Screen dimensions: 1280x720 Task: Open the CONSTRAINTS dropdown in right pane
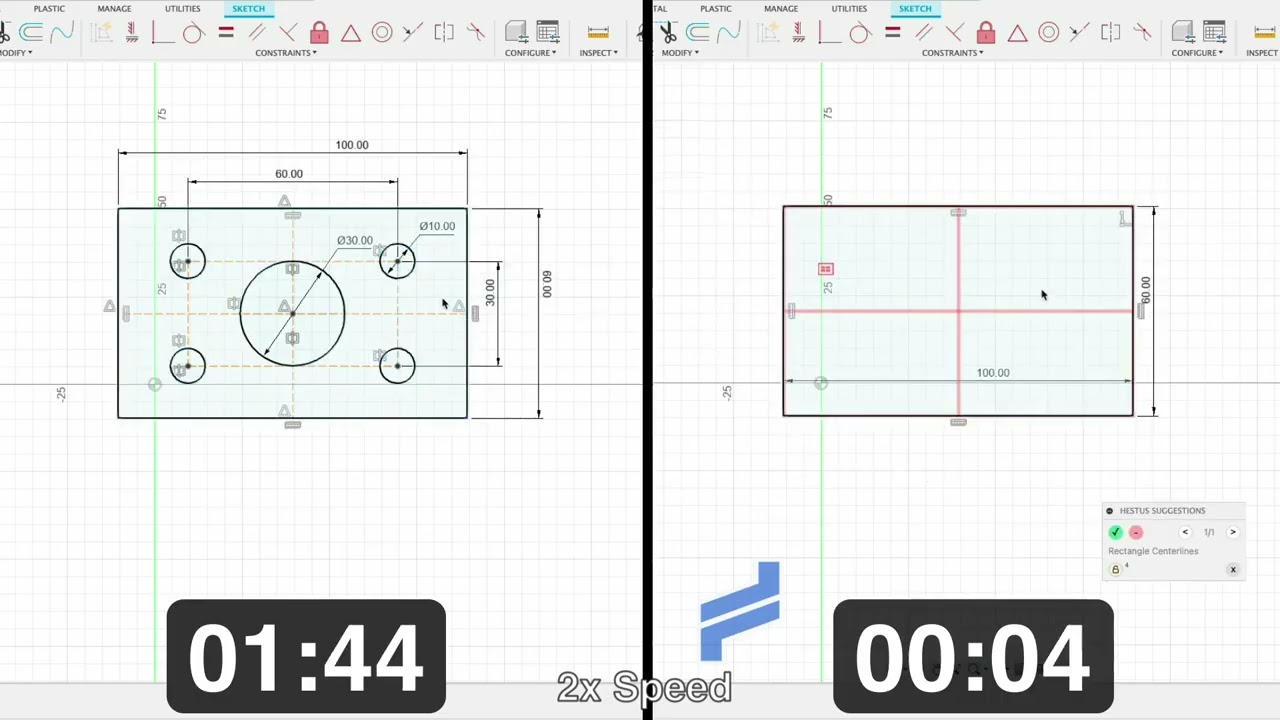click(x=953, y=53)
